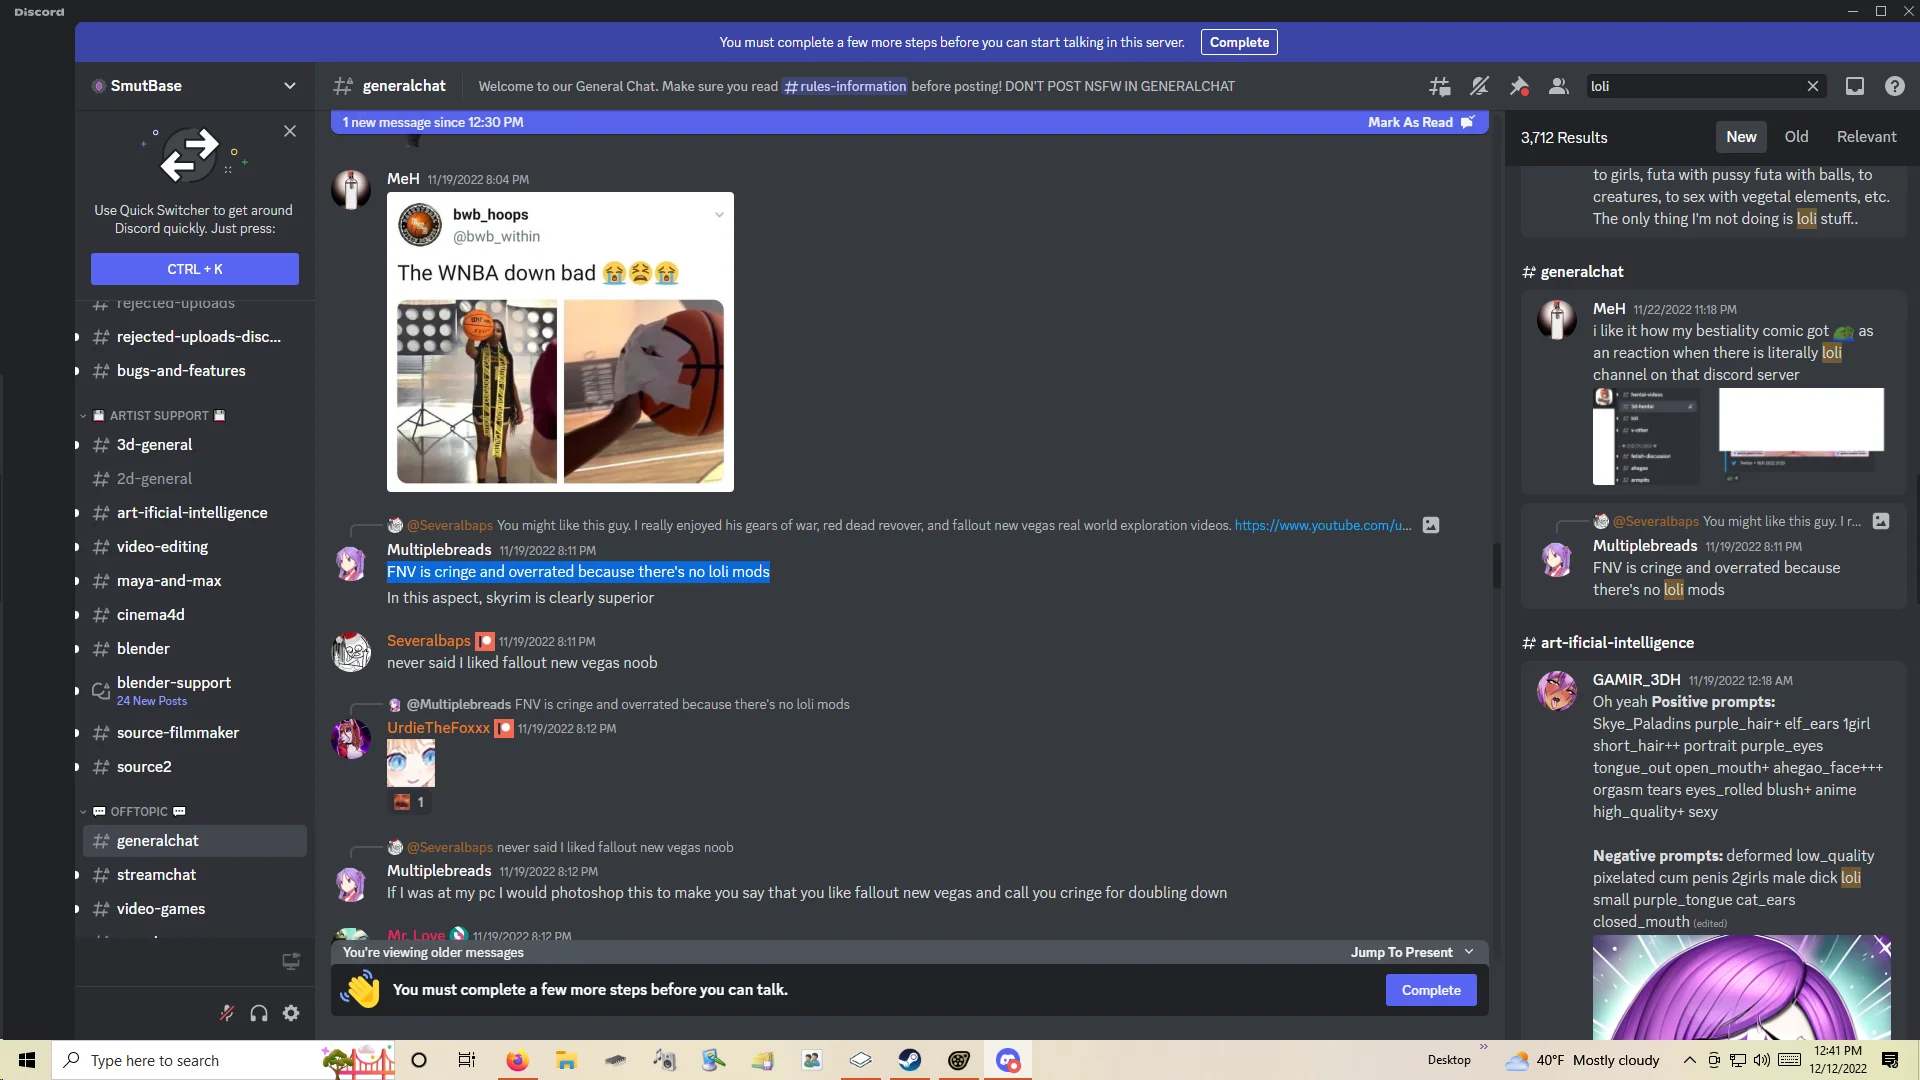The height and width of the screenshot is (1080, 1920).
Task: Show member list icon
Action: tap(1558, 86)
